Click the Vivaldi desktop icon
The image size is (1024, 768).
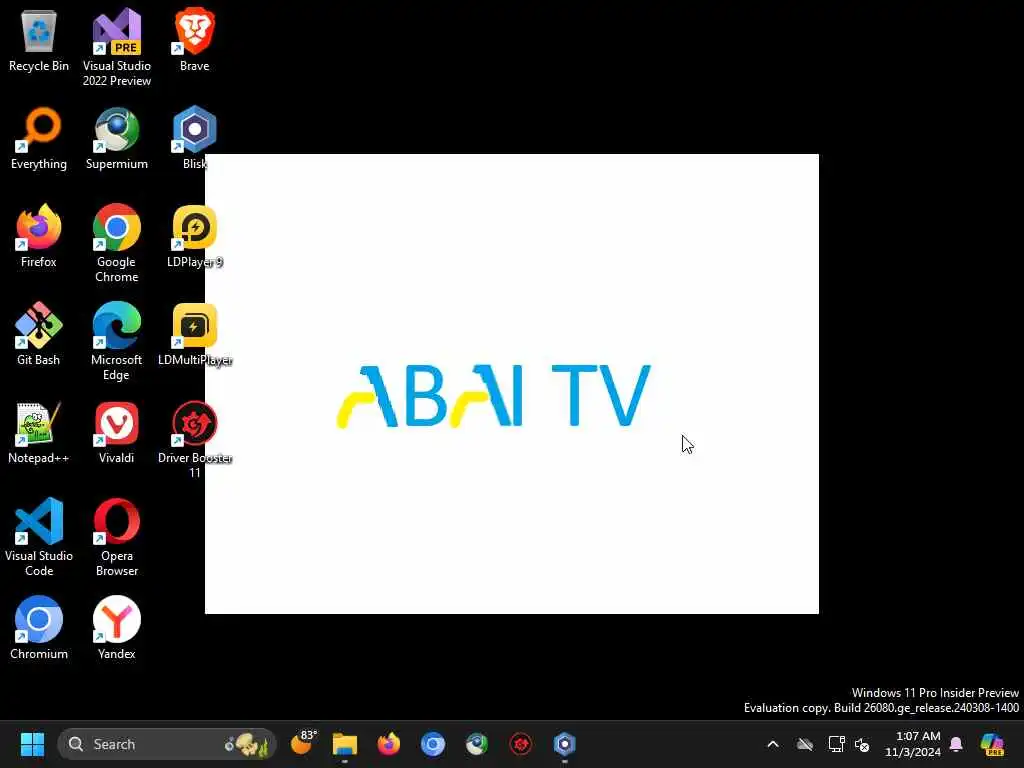pos(116,432)
